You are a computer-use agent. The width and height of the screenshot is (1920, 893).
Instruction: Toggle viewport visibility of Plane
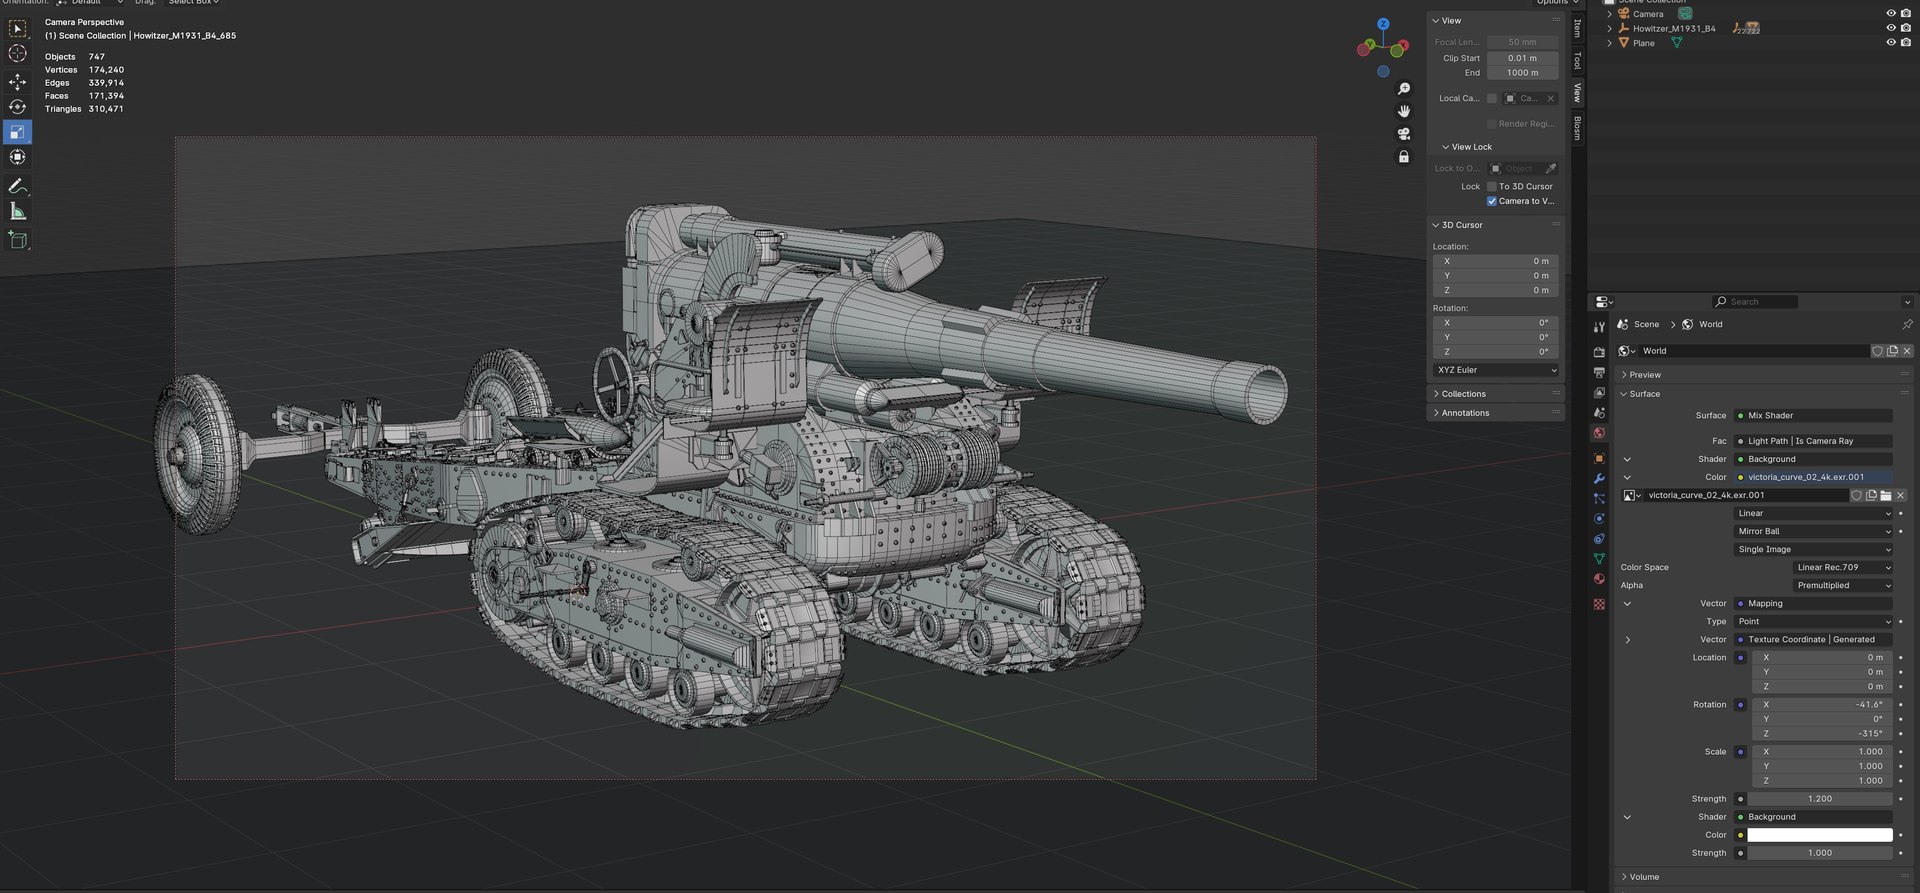[x=1890, y=43]
